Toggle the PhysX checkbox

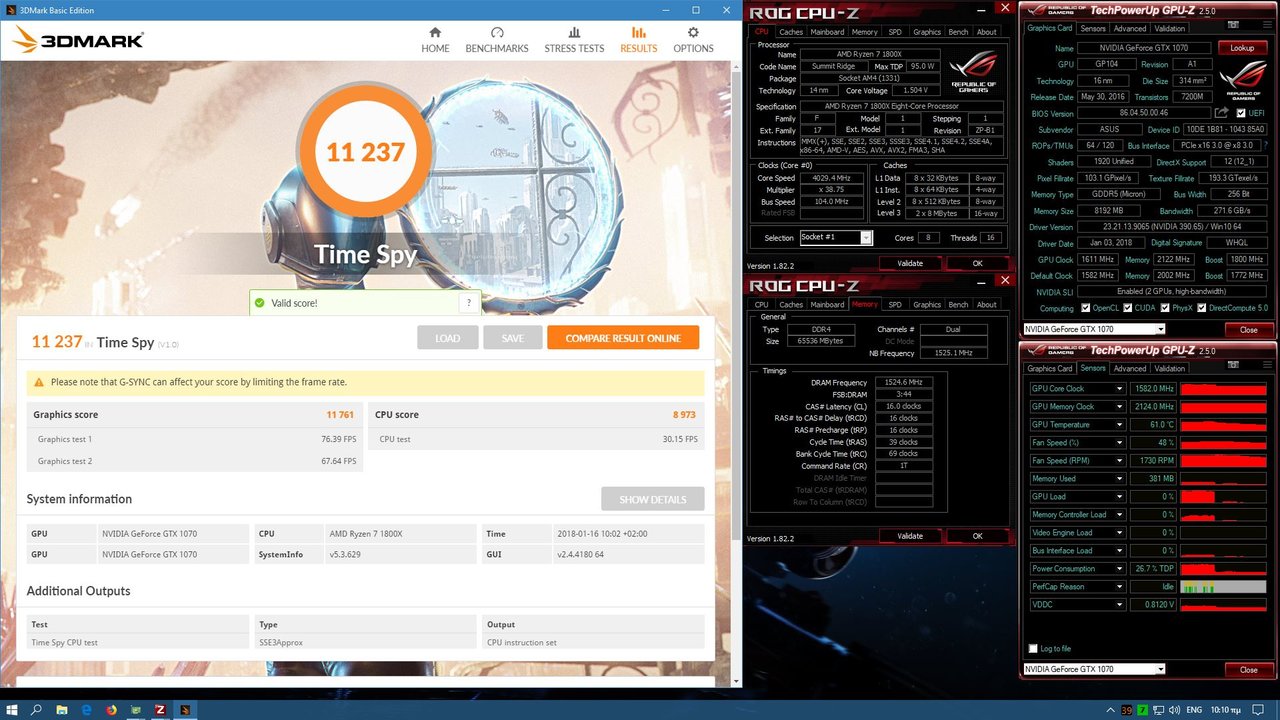pos(1166,308)
